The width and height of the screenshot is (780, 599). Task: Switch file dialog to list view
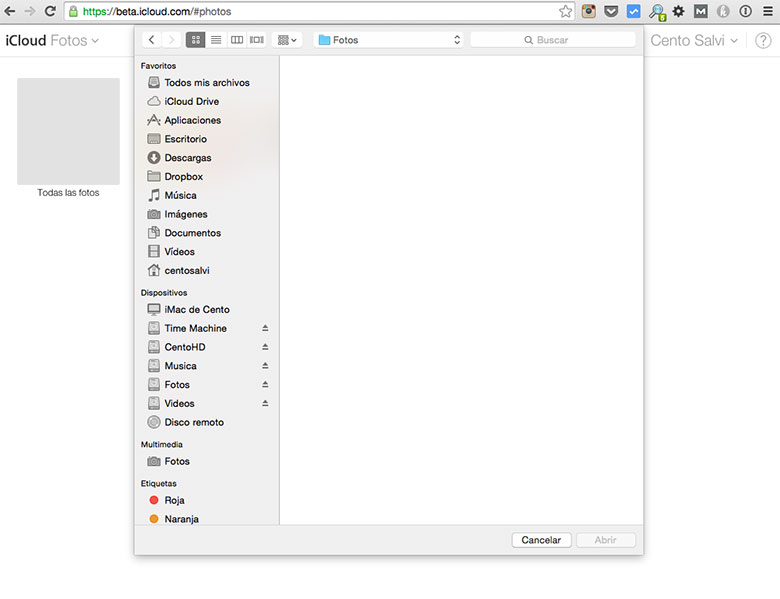[216, 40]
